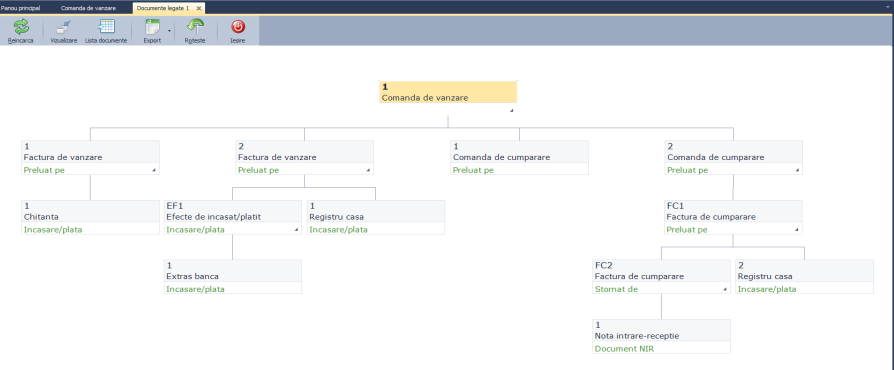Collapse the FC1 Factura de cumparare arrow
This screenshot has width=894, height=370.
[797, 230]
